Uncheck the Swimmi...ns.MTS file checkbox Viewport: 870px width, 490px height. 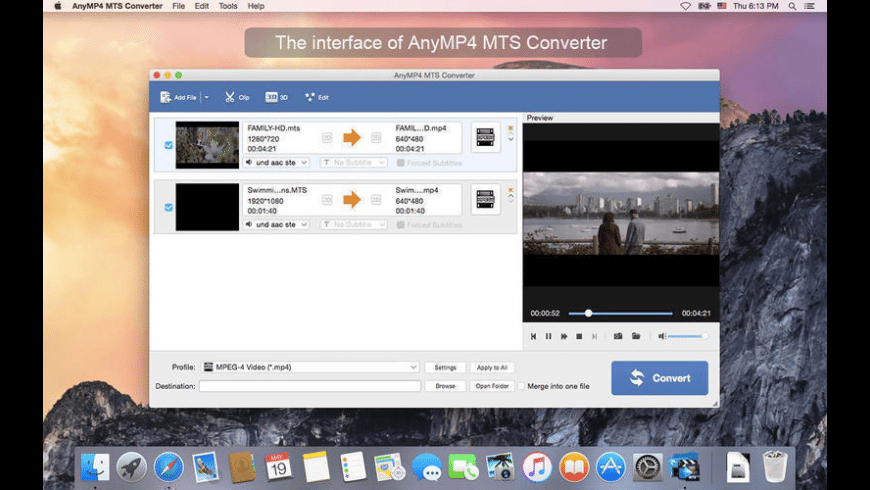pyautogui.click(x=168, y=207)
